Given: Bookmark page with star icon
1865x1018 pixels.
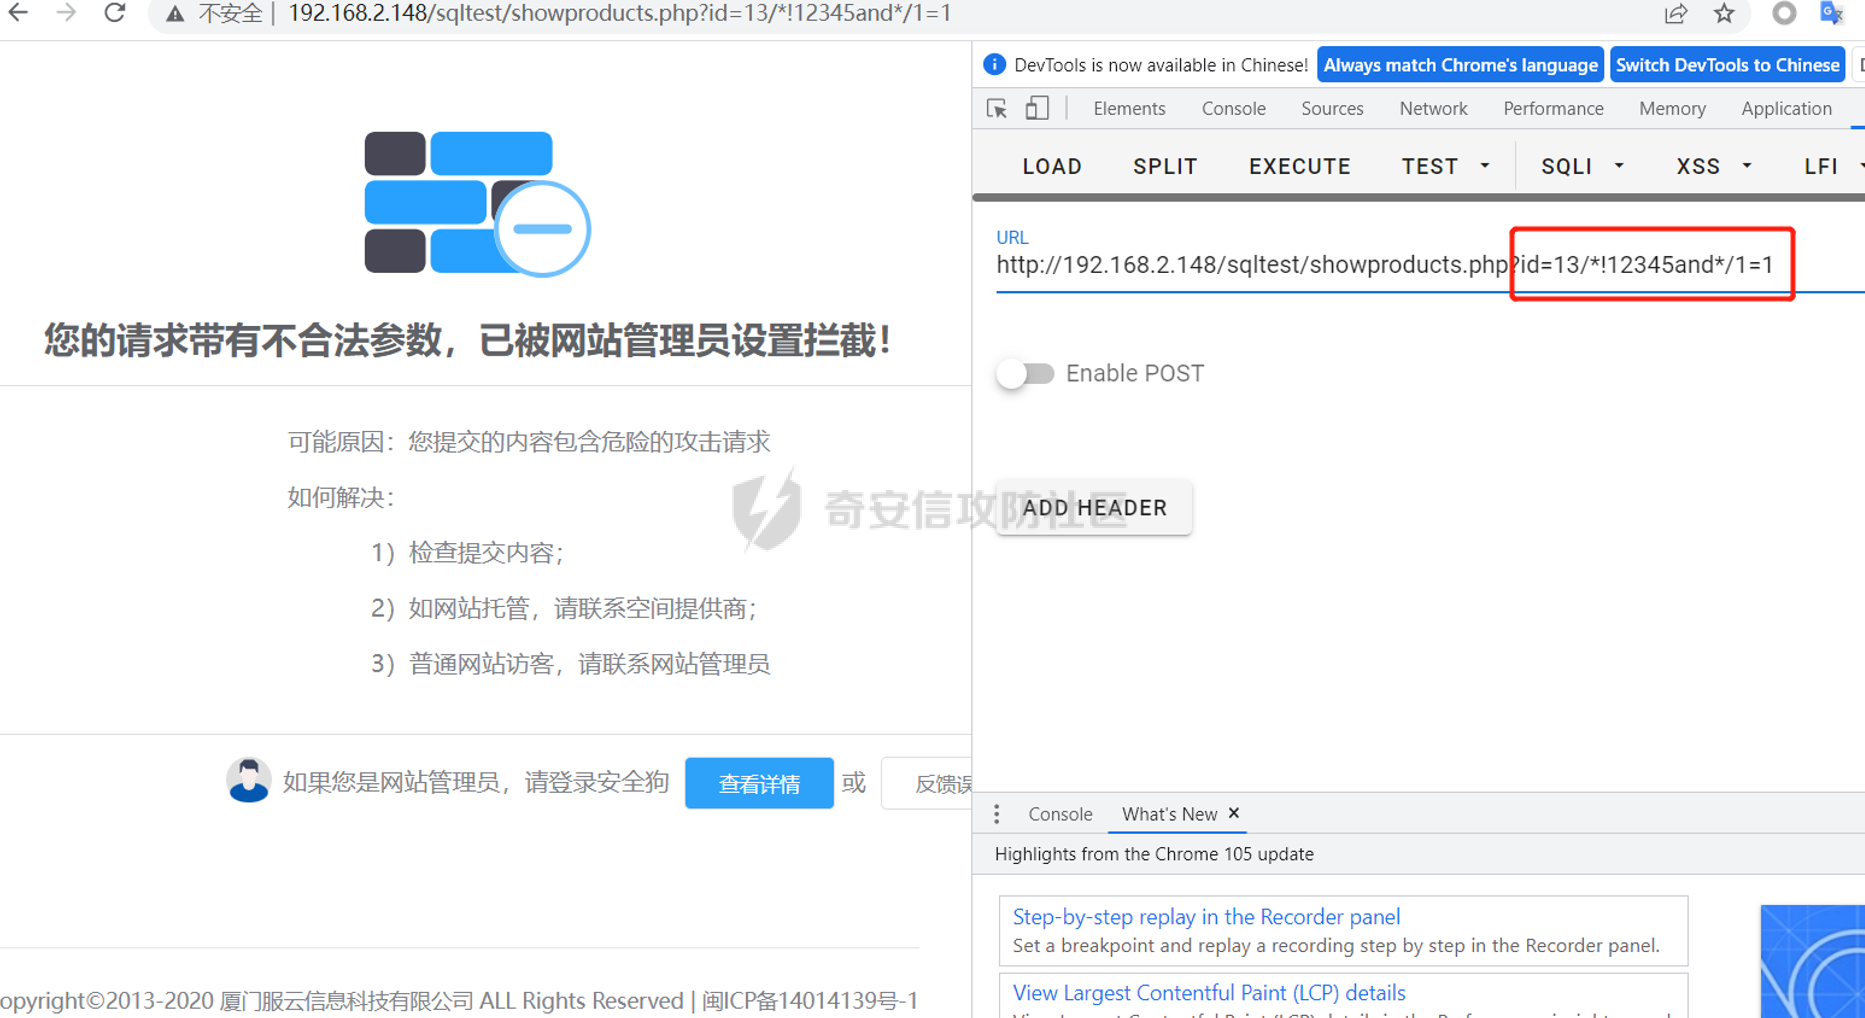Looking at the screenshot, I should [1724, 14].
